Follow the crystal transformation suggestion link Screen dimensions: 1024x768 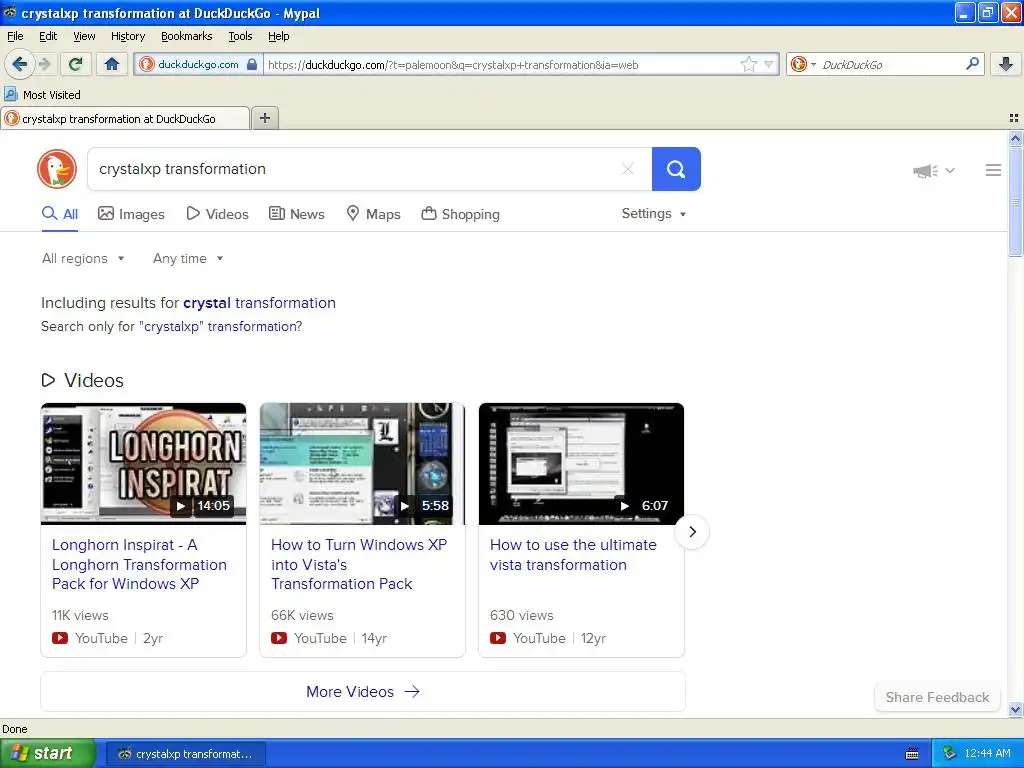tap(259, 303)
